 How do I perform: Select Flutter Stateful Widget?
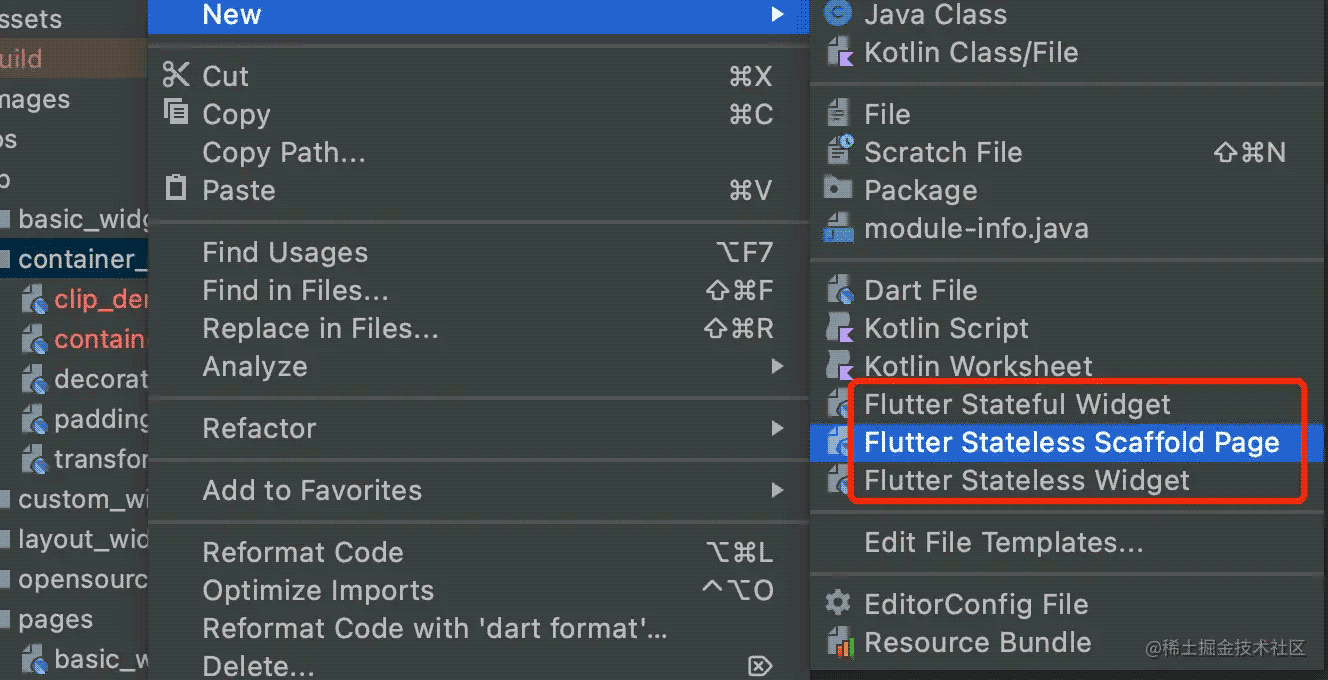(x=1017, y=404)
